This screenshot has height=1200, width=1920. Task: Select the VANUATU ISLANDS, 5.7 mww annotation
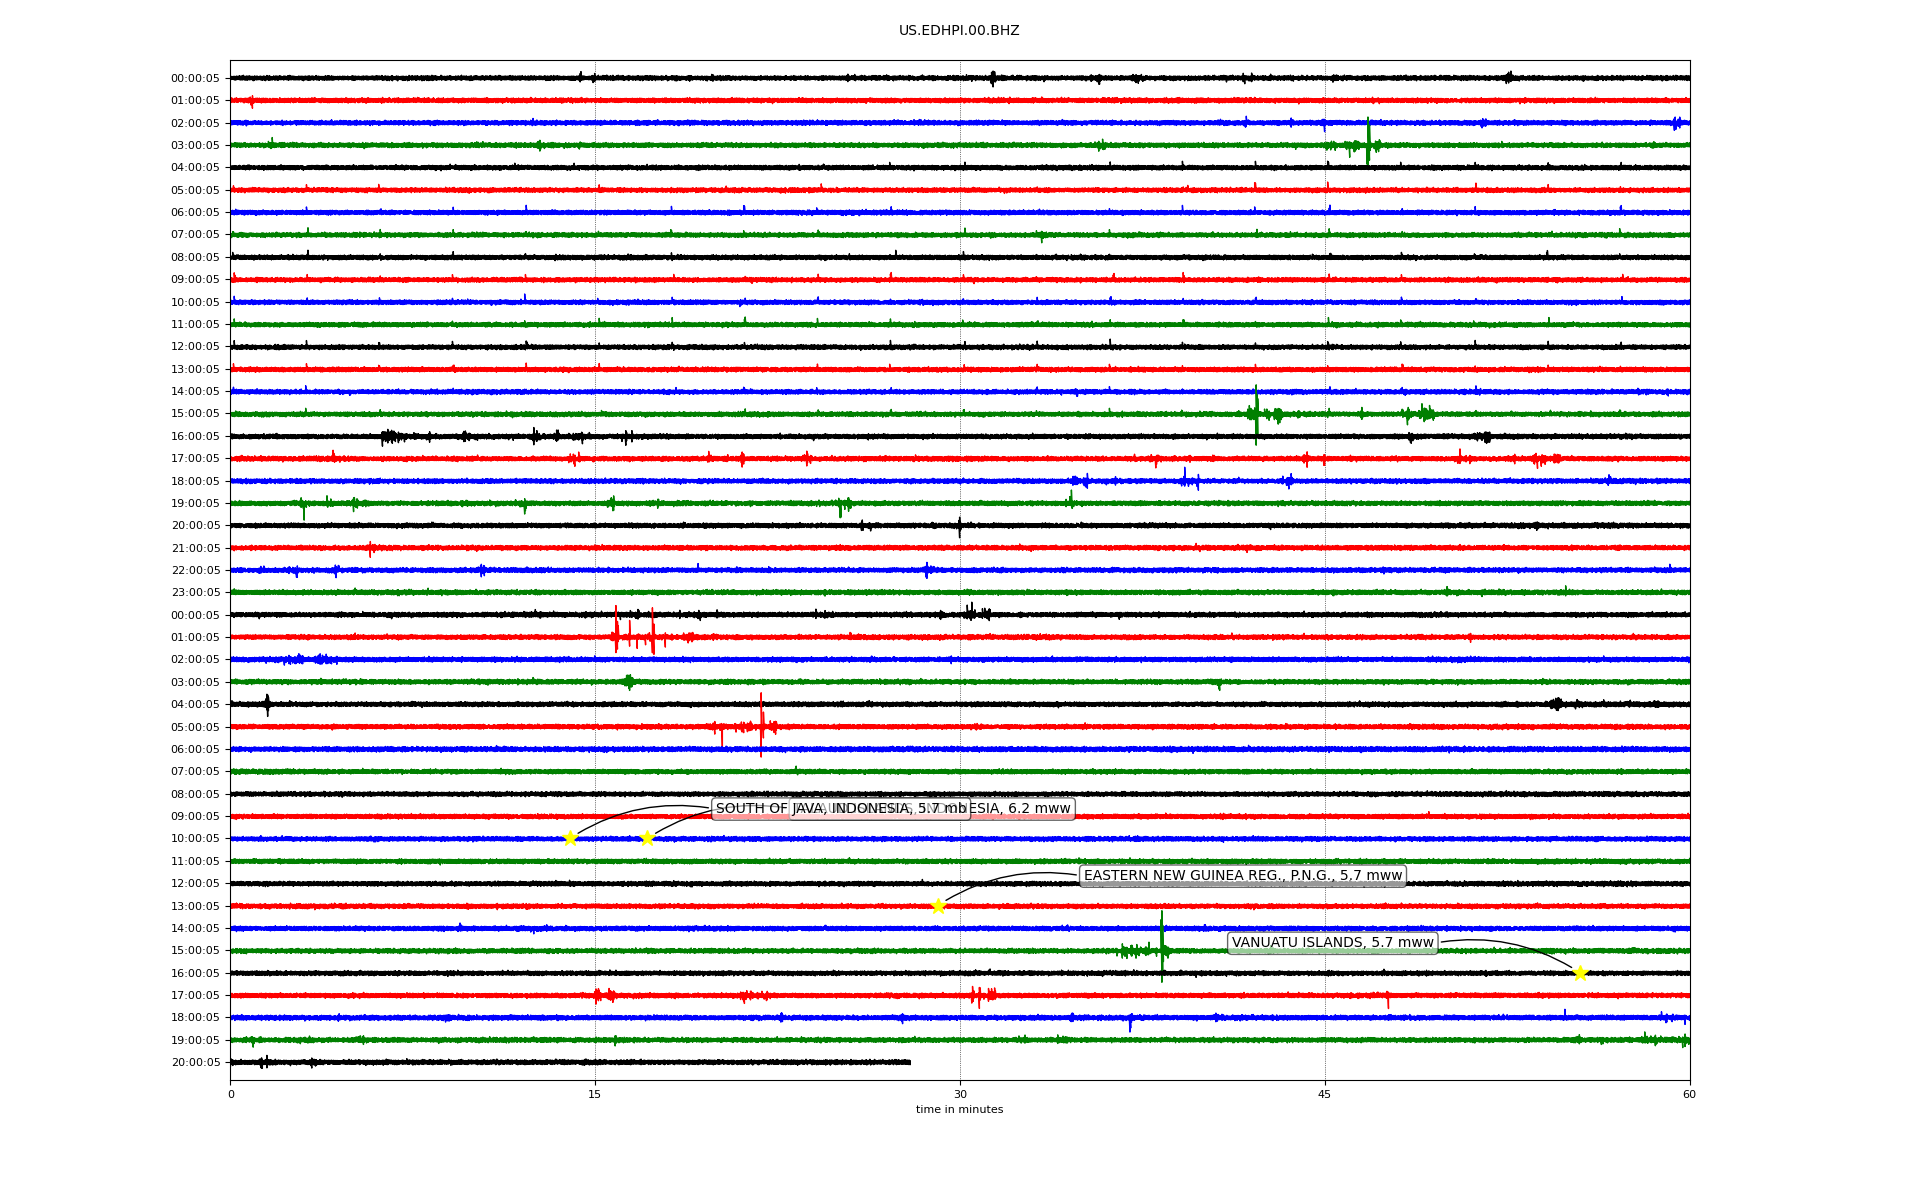[x=1332, y=943]
